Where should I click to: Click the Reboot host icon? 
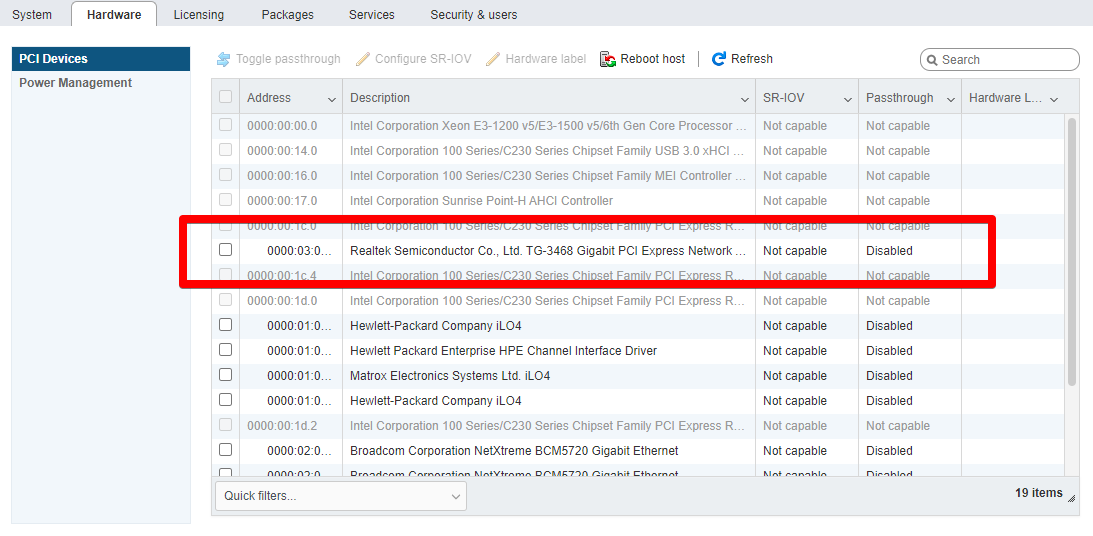pyautogui.click(x=608, y=59)
